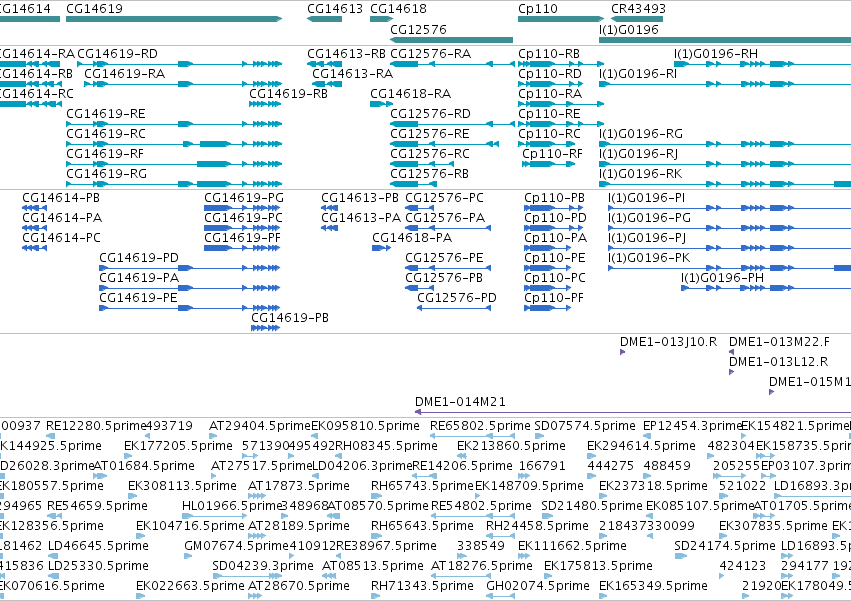The height and width of the screenshot is (601, 851).
Task: Open transcript CG14619-RD
Action: [117, 54]
